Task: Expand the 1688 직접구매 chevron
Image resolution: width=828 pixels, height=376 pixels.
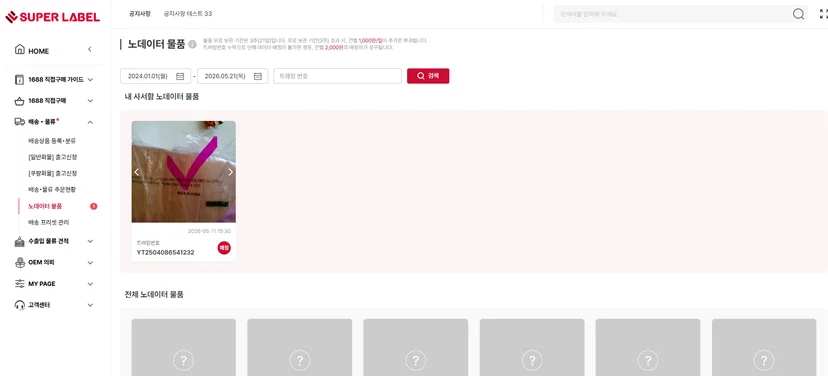Action: (90, 101)
